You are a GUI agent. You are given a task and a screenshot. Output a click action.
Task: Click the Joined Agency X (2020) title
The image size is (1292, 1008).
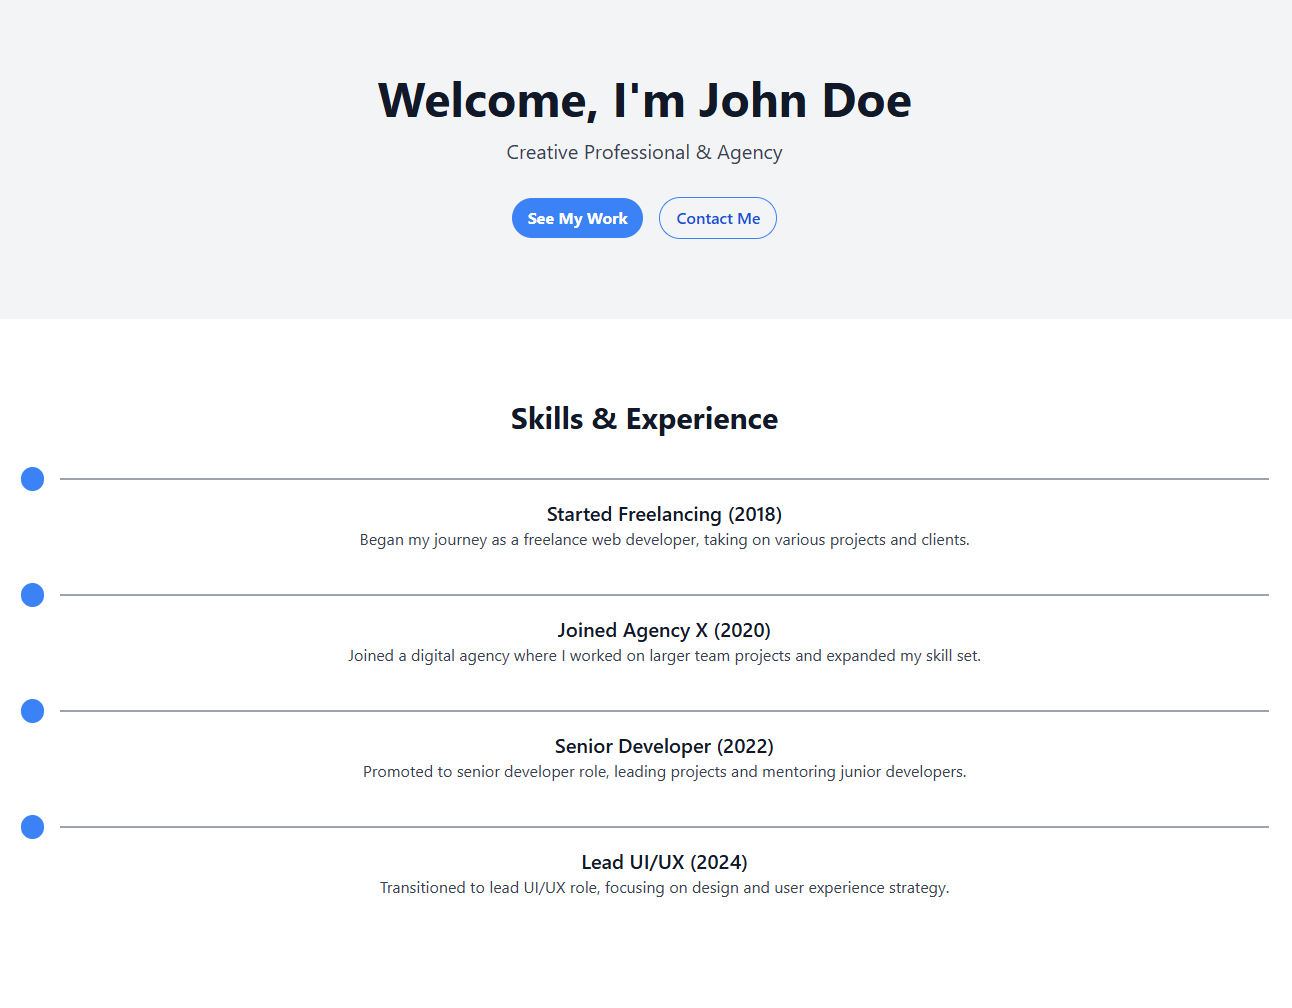pyautogui.click(x=665, y=630)
